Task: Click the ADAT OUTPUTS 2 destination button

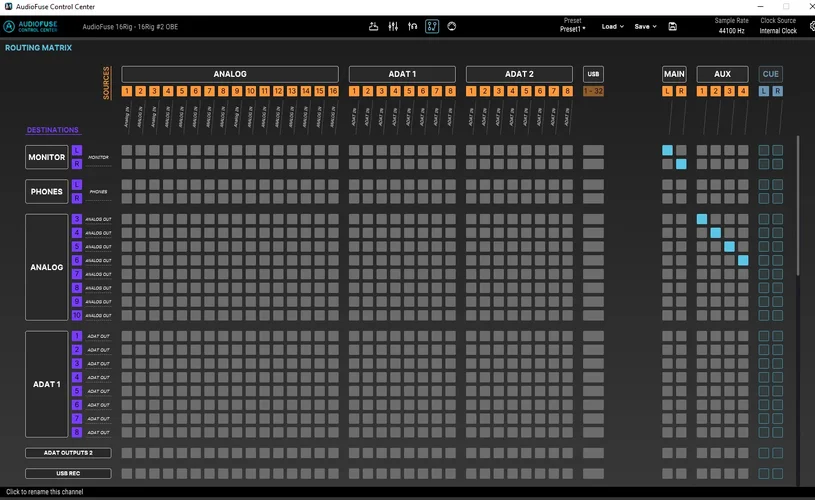Action: (x=68, y=453)
